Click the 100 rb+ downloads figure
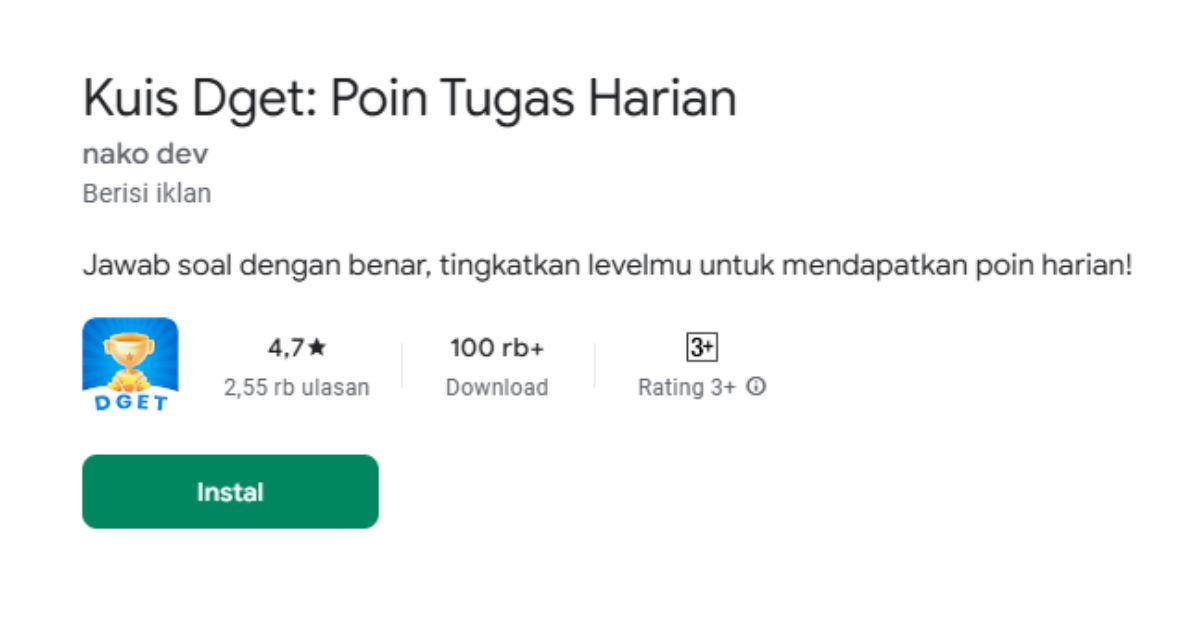1200x628 pixels. pyautogui.click(x=497, y=348)
